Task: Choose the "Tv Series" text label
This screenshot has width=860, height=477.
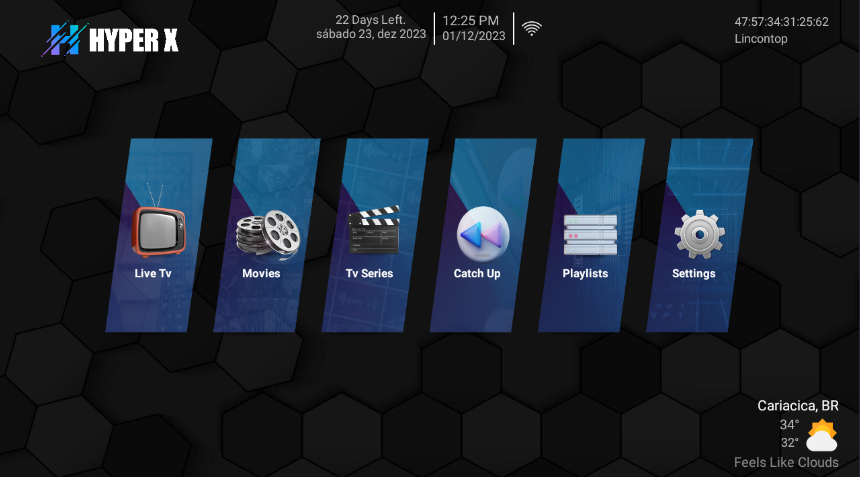Action: coord(369,273)
